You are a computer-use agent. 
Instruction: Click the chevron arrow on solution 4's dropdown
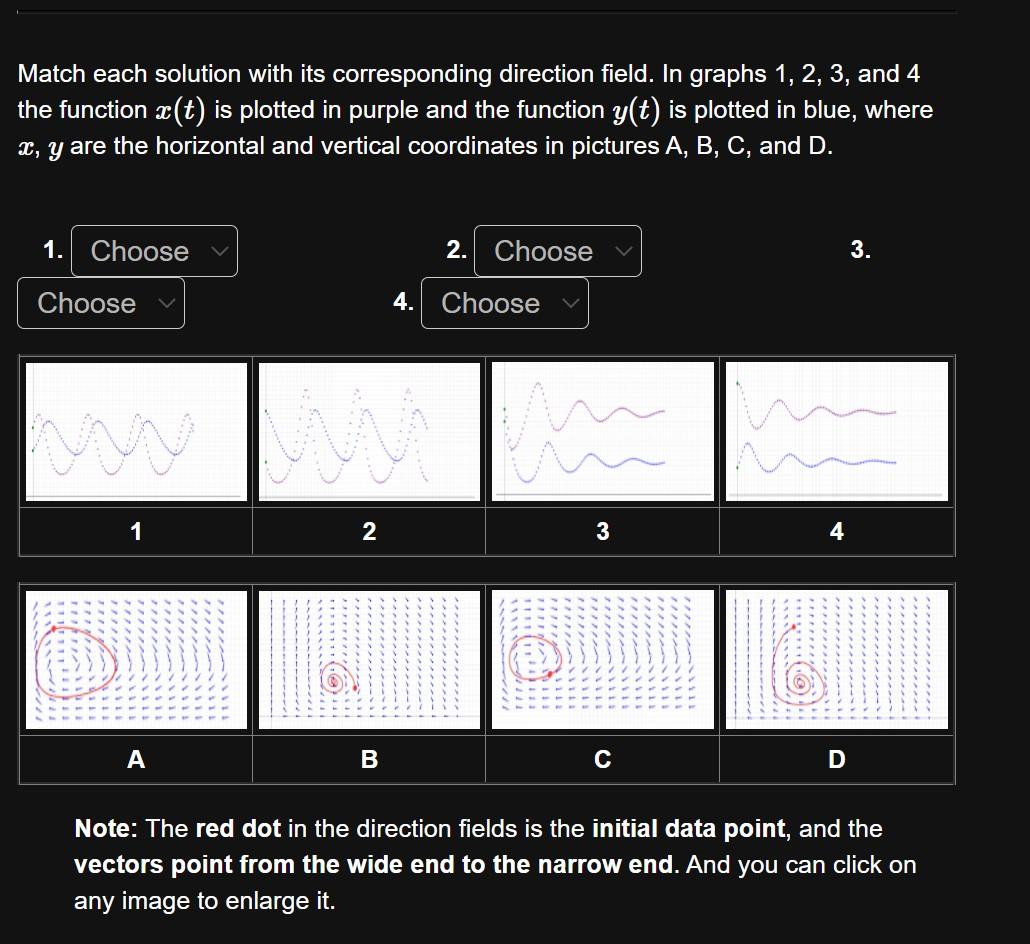(x=572, y=303)
